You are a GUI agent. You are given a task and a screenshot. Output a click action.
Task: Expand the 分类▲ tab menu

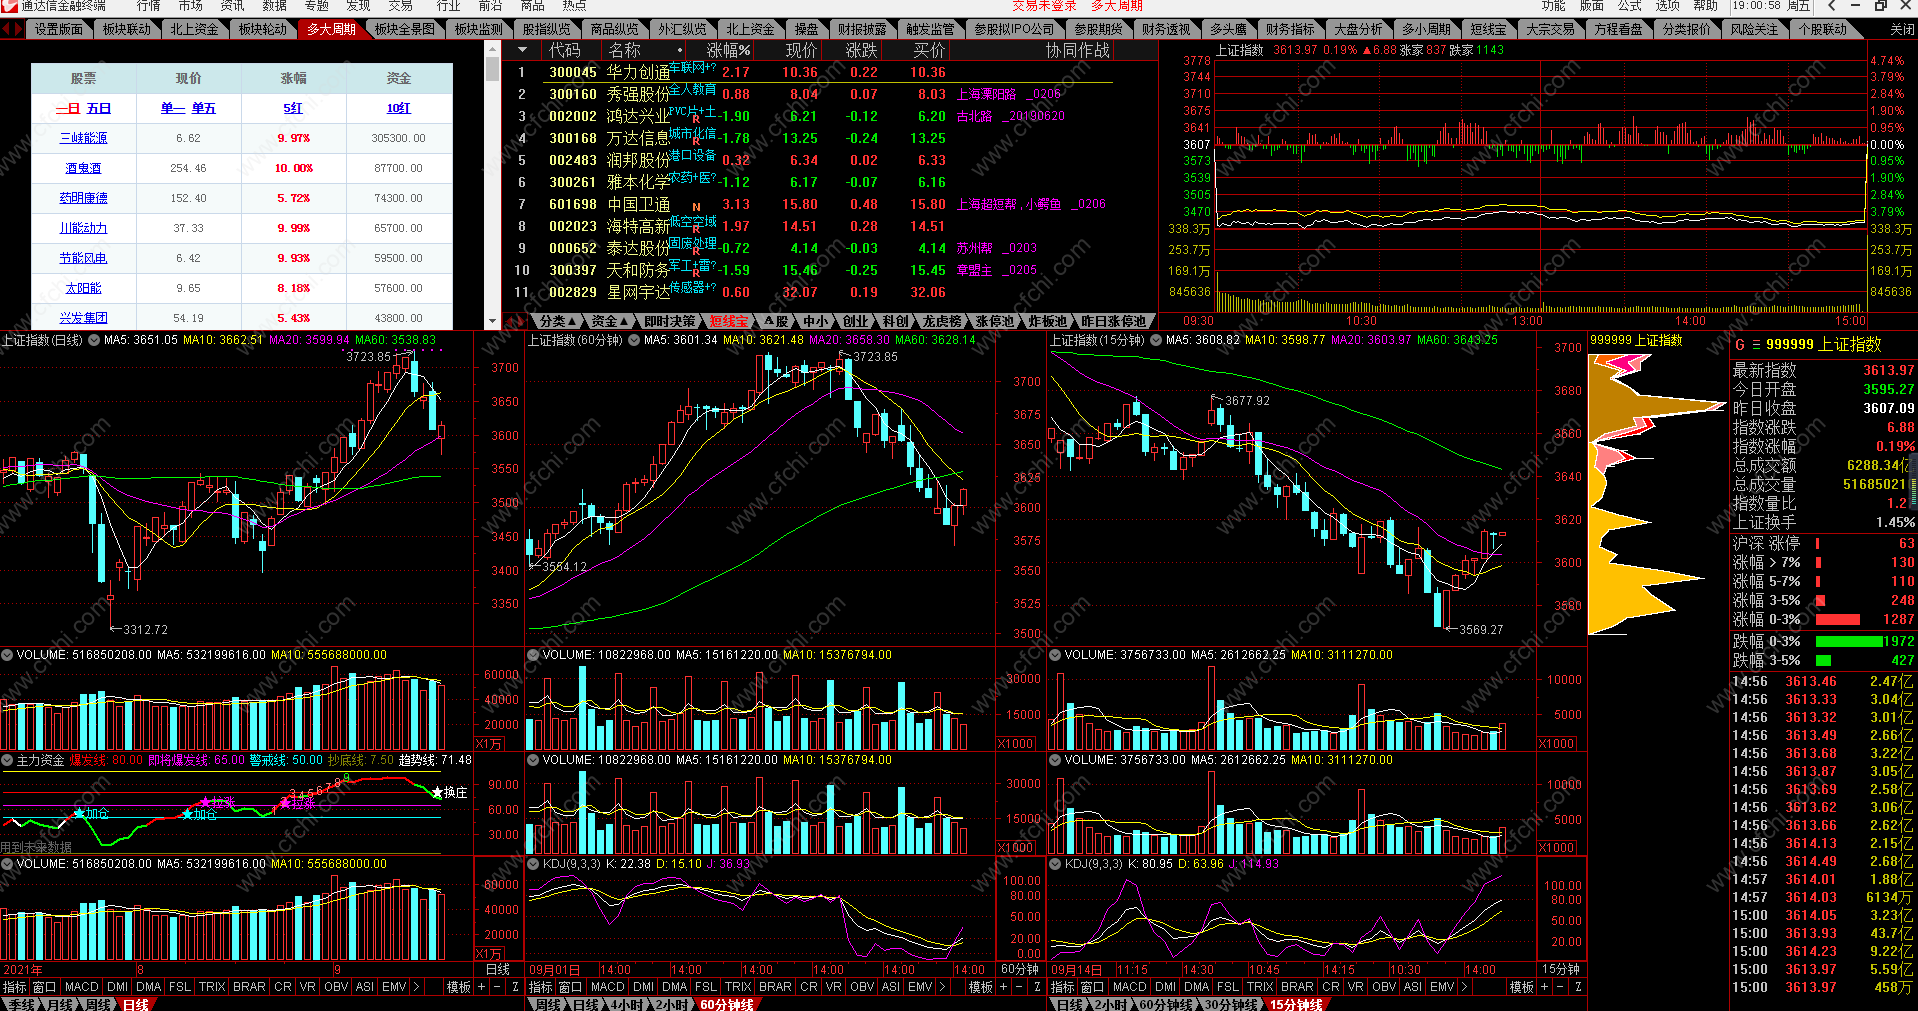pyautogui.click(x=557, y=322)
